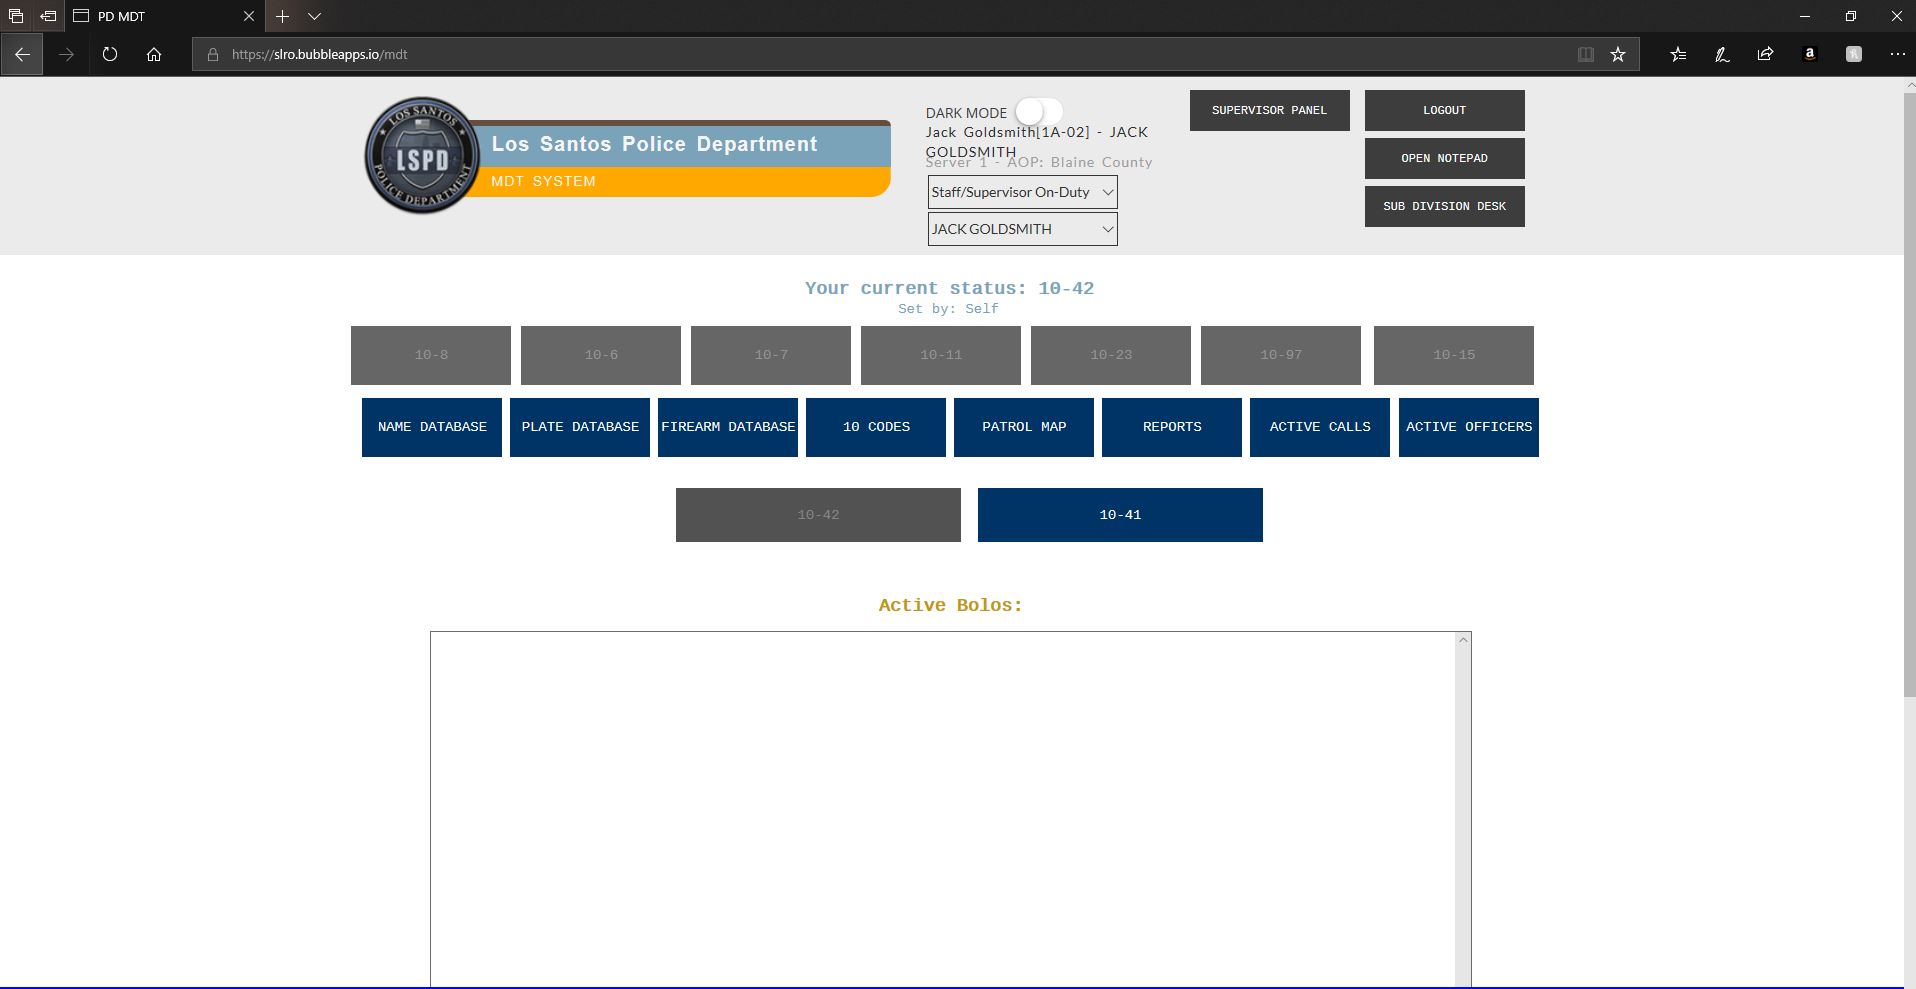Click the browser forward arrow
Viewport: 1916px width, 989px height.
(x=66, y=55)
